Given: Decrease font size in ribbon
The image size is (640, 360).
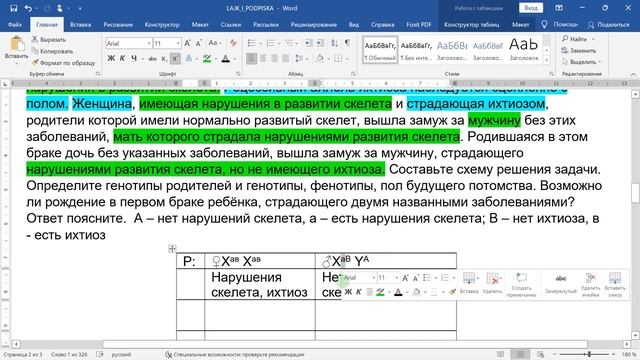Looking at the screenshot, I should point(198,43).
